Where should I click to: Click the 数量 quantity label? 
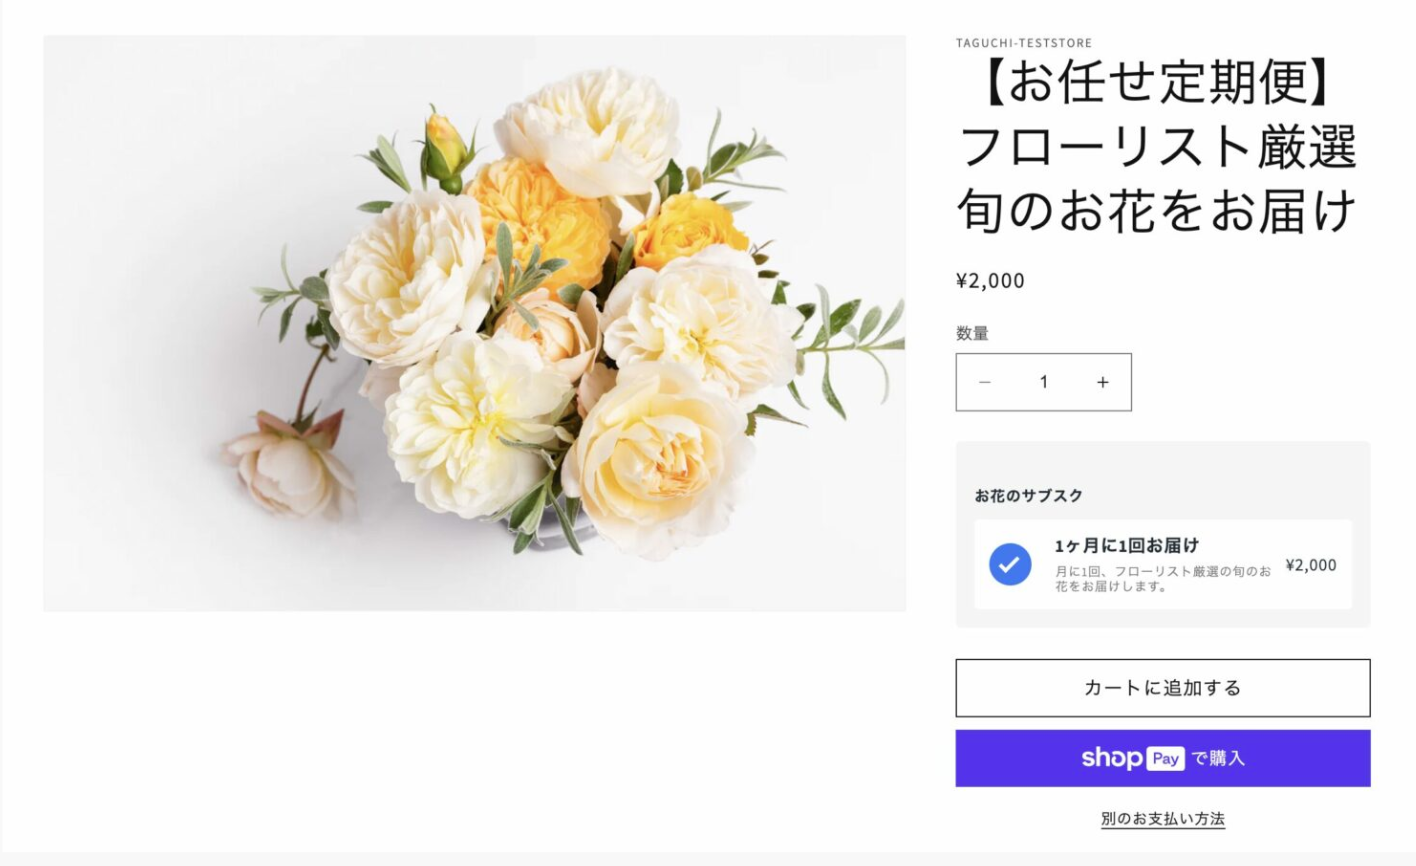tap(971, 333)
